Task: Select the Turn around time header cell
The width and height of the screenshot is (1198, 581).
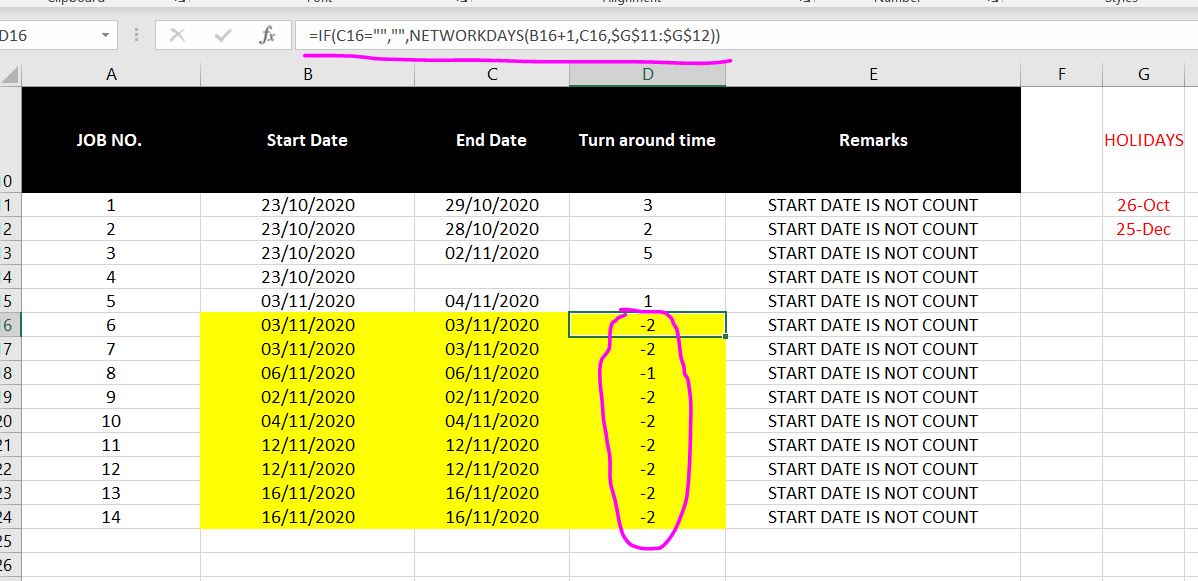Action: pos(646,140)
